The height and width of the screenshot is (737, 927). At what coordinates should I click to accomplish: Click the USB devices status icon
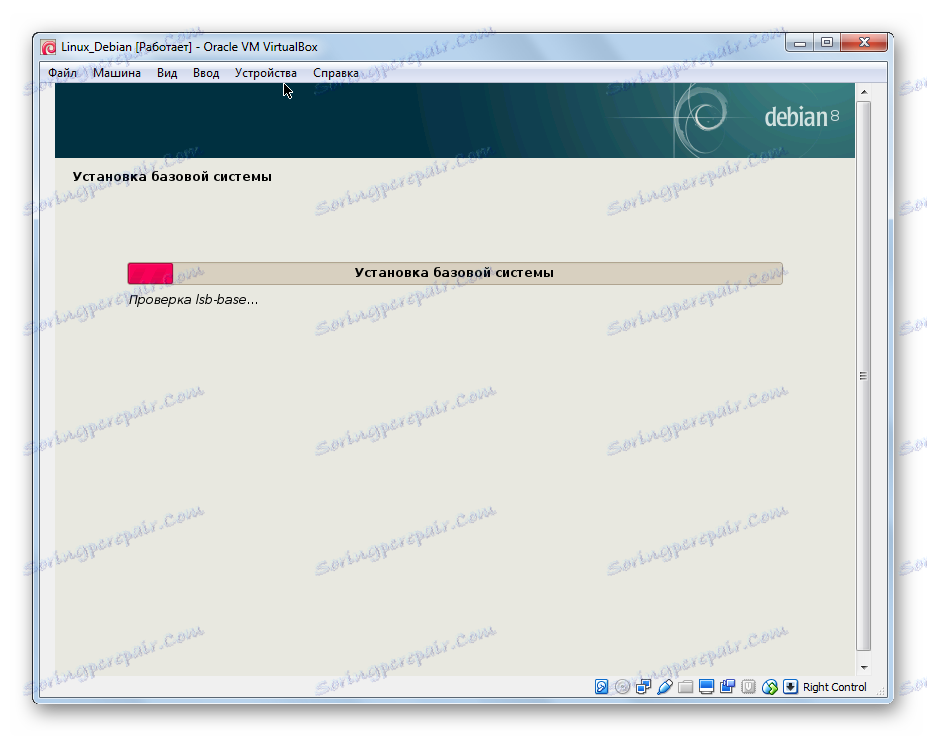pyautogui.click(x=665, y=686)
